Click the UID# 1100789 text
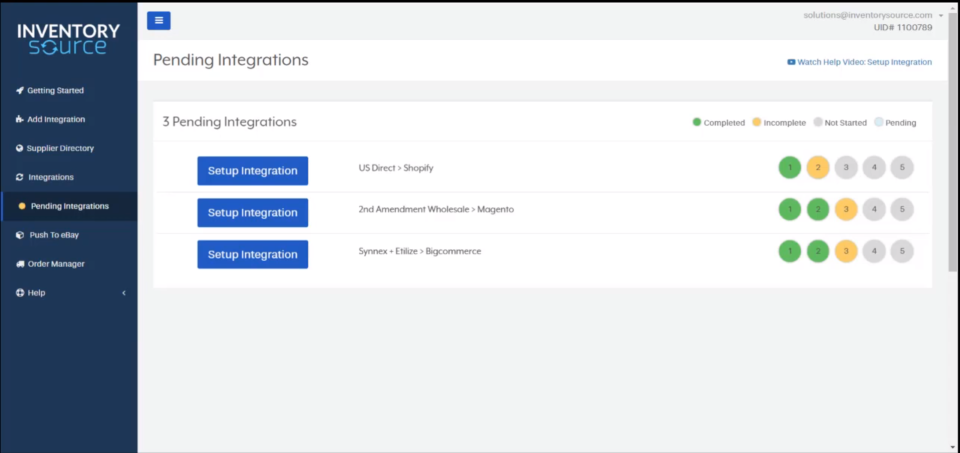The width and height of the screenshot is (960, 453). pos(903,28)
